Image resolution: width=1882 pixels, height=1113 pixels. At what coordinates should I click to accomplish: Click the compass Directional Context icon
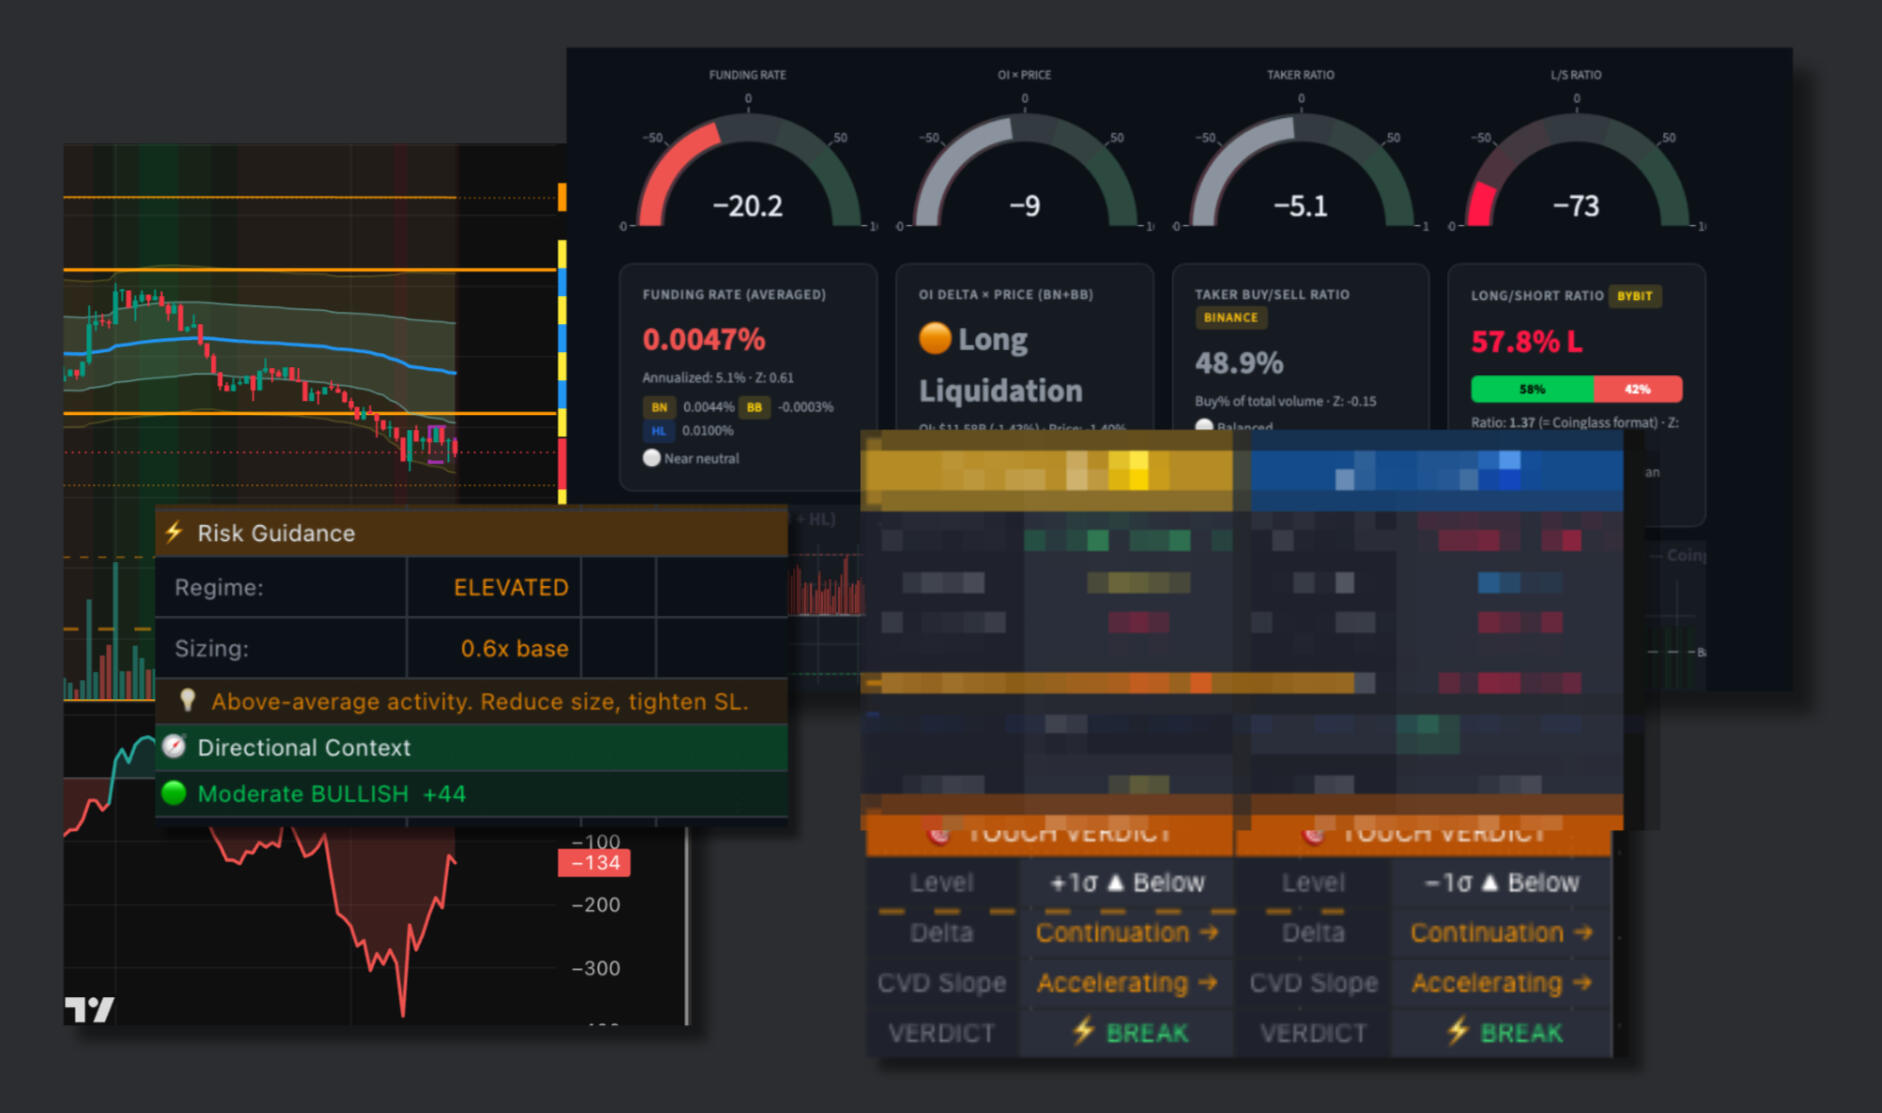point(174,746)
